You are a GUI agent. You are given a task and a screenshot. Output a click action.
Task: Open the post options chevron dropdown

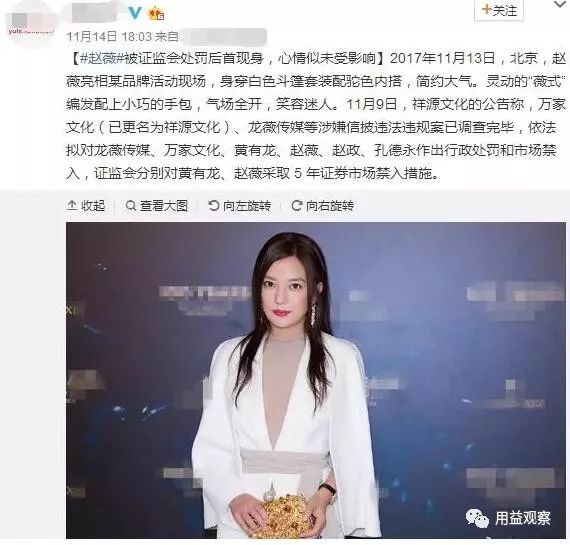pyautogui.click(x=560, y=4)
